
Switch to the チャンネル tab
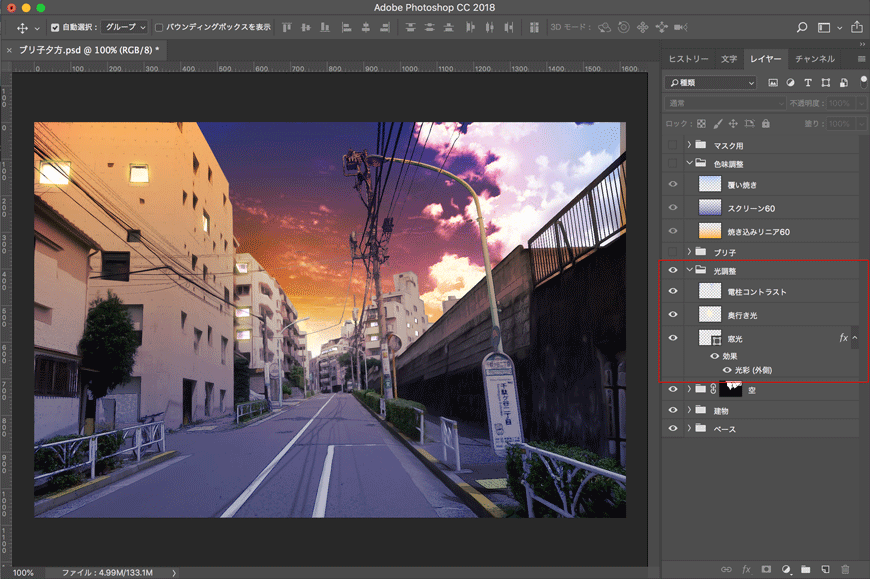point(815,59)
